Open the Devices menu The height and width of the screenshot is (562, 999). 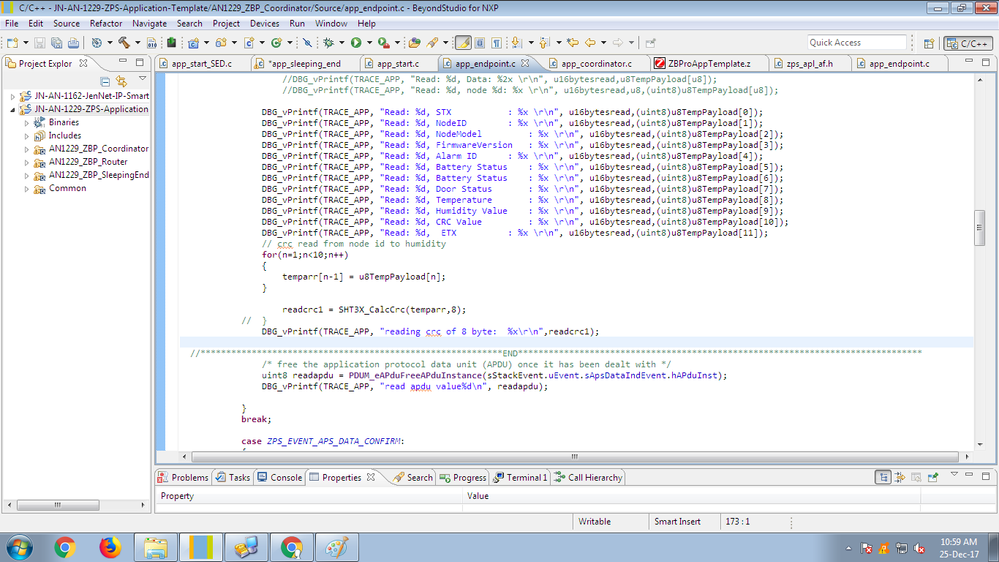[x=264, y=24]
